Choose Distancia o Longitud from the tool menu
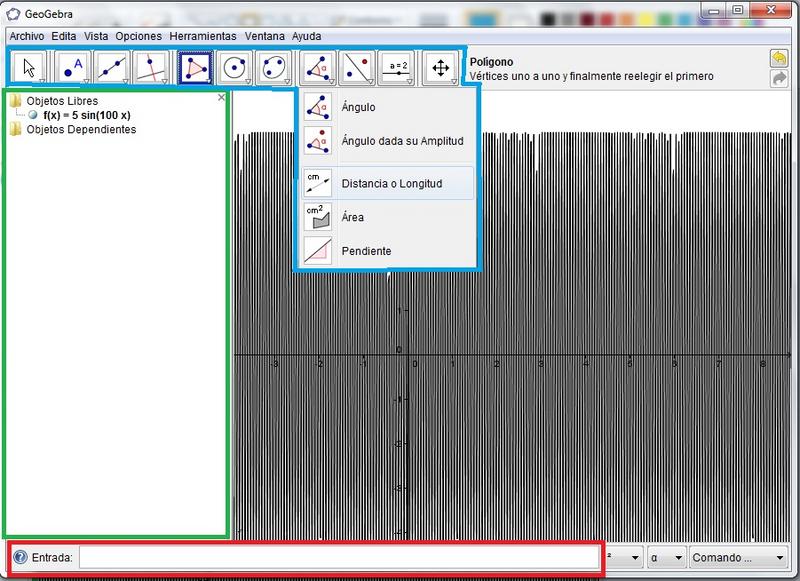 point(390,184)
